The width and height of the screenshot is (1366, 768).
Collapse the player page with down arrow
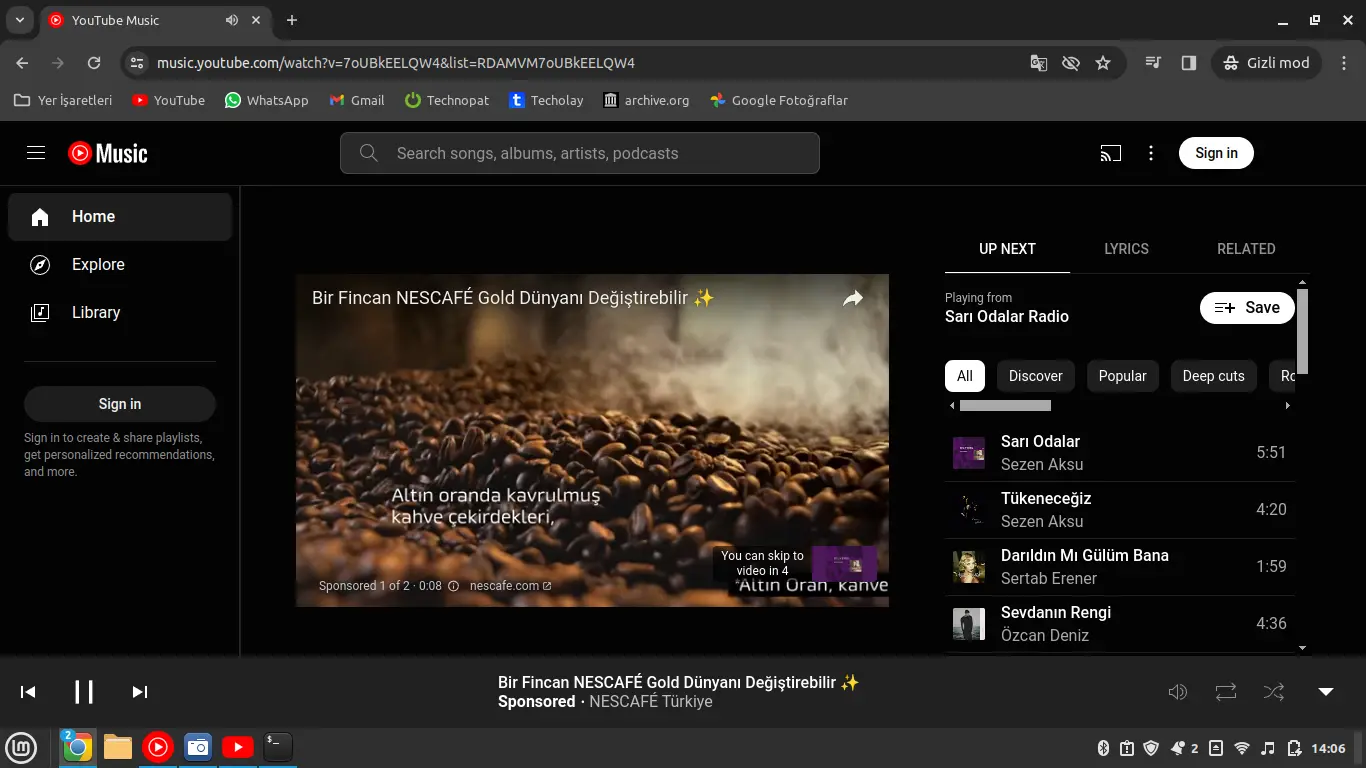click(x=1326, y=692)
